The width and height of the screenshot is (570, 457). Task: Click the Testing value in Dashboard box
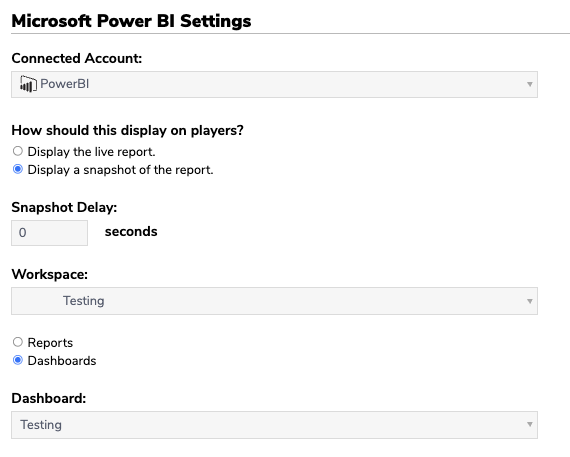(x=41, y=425)
